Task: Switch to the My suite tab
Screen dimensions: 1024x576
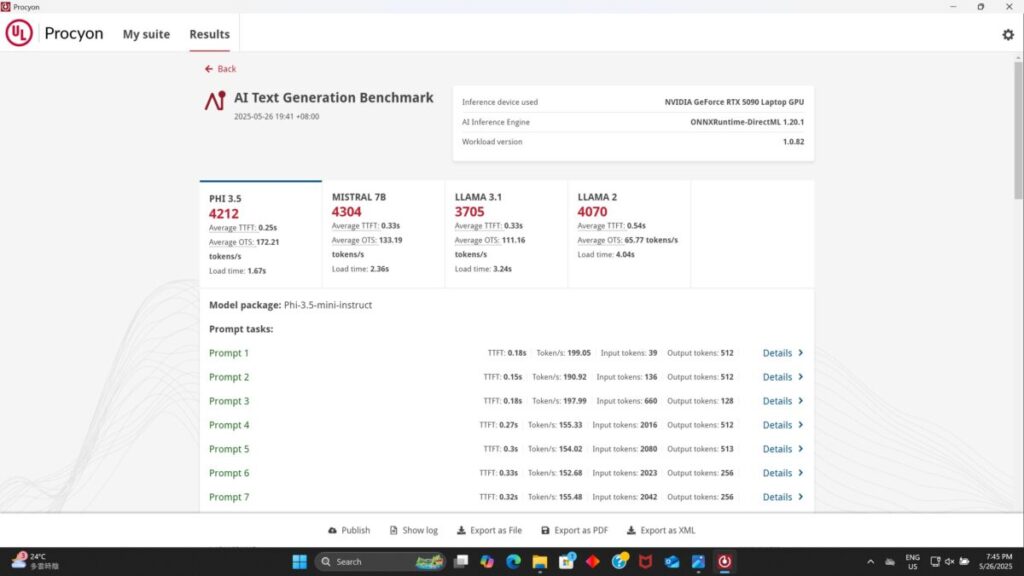Action: (x=146, y=34)
